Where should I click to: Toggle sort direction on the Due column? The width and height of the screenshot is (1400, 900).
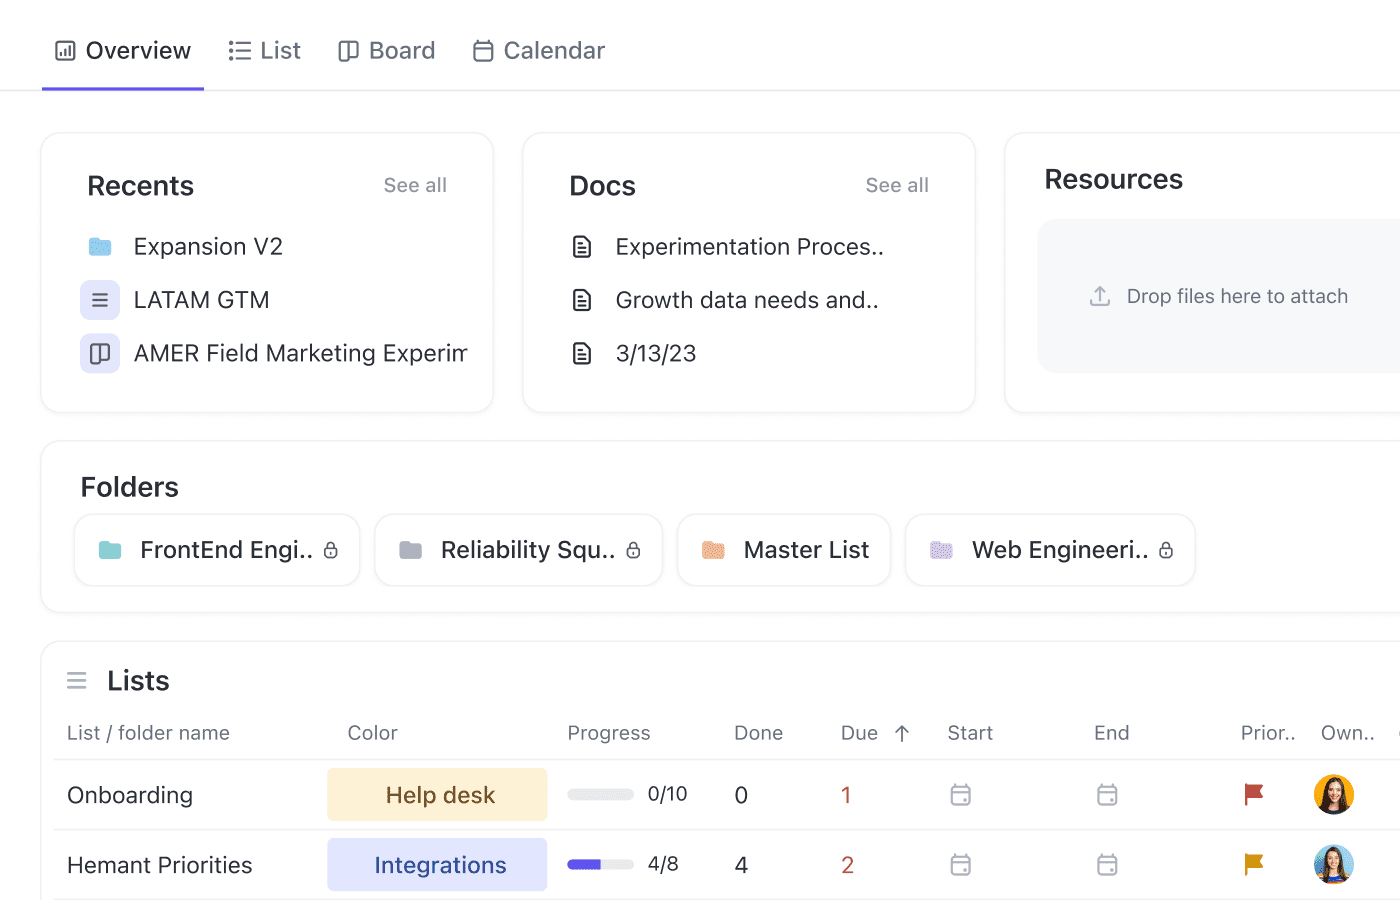click(x=901, y=732)
